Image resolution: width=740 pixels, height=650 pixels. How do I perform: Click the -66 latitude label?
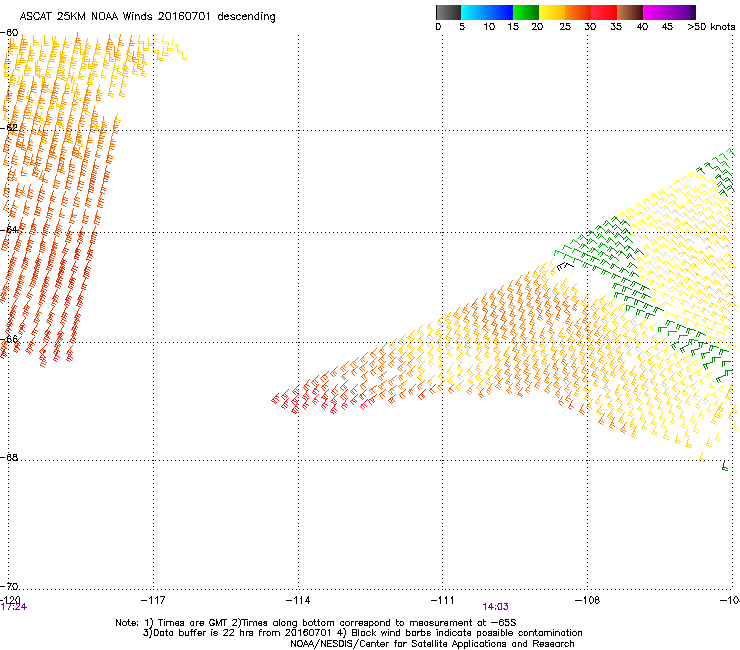(9, 339)
